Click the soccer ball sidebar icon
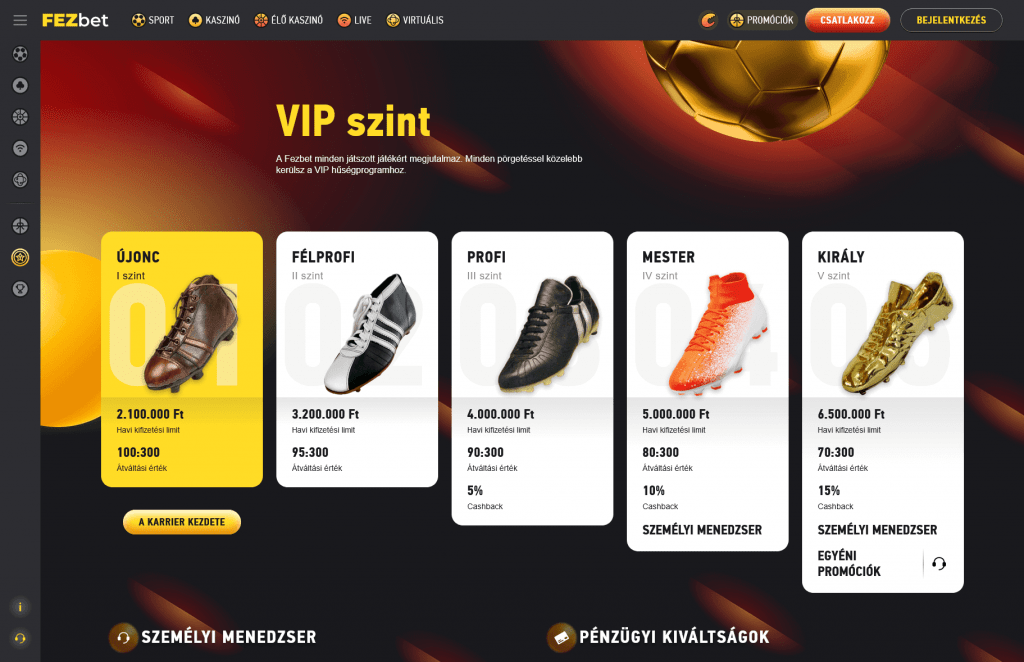The height and width of the screenshot is (662, 1024). (20, 54)
